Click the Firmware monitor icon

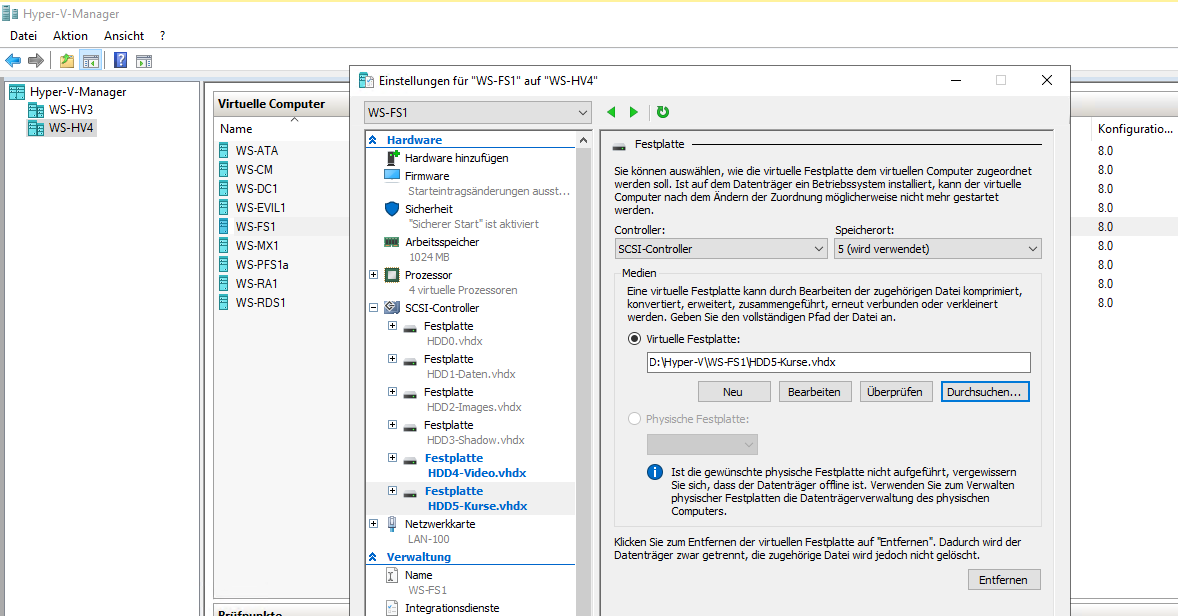click(x=392, y=176)
